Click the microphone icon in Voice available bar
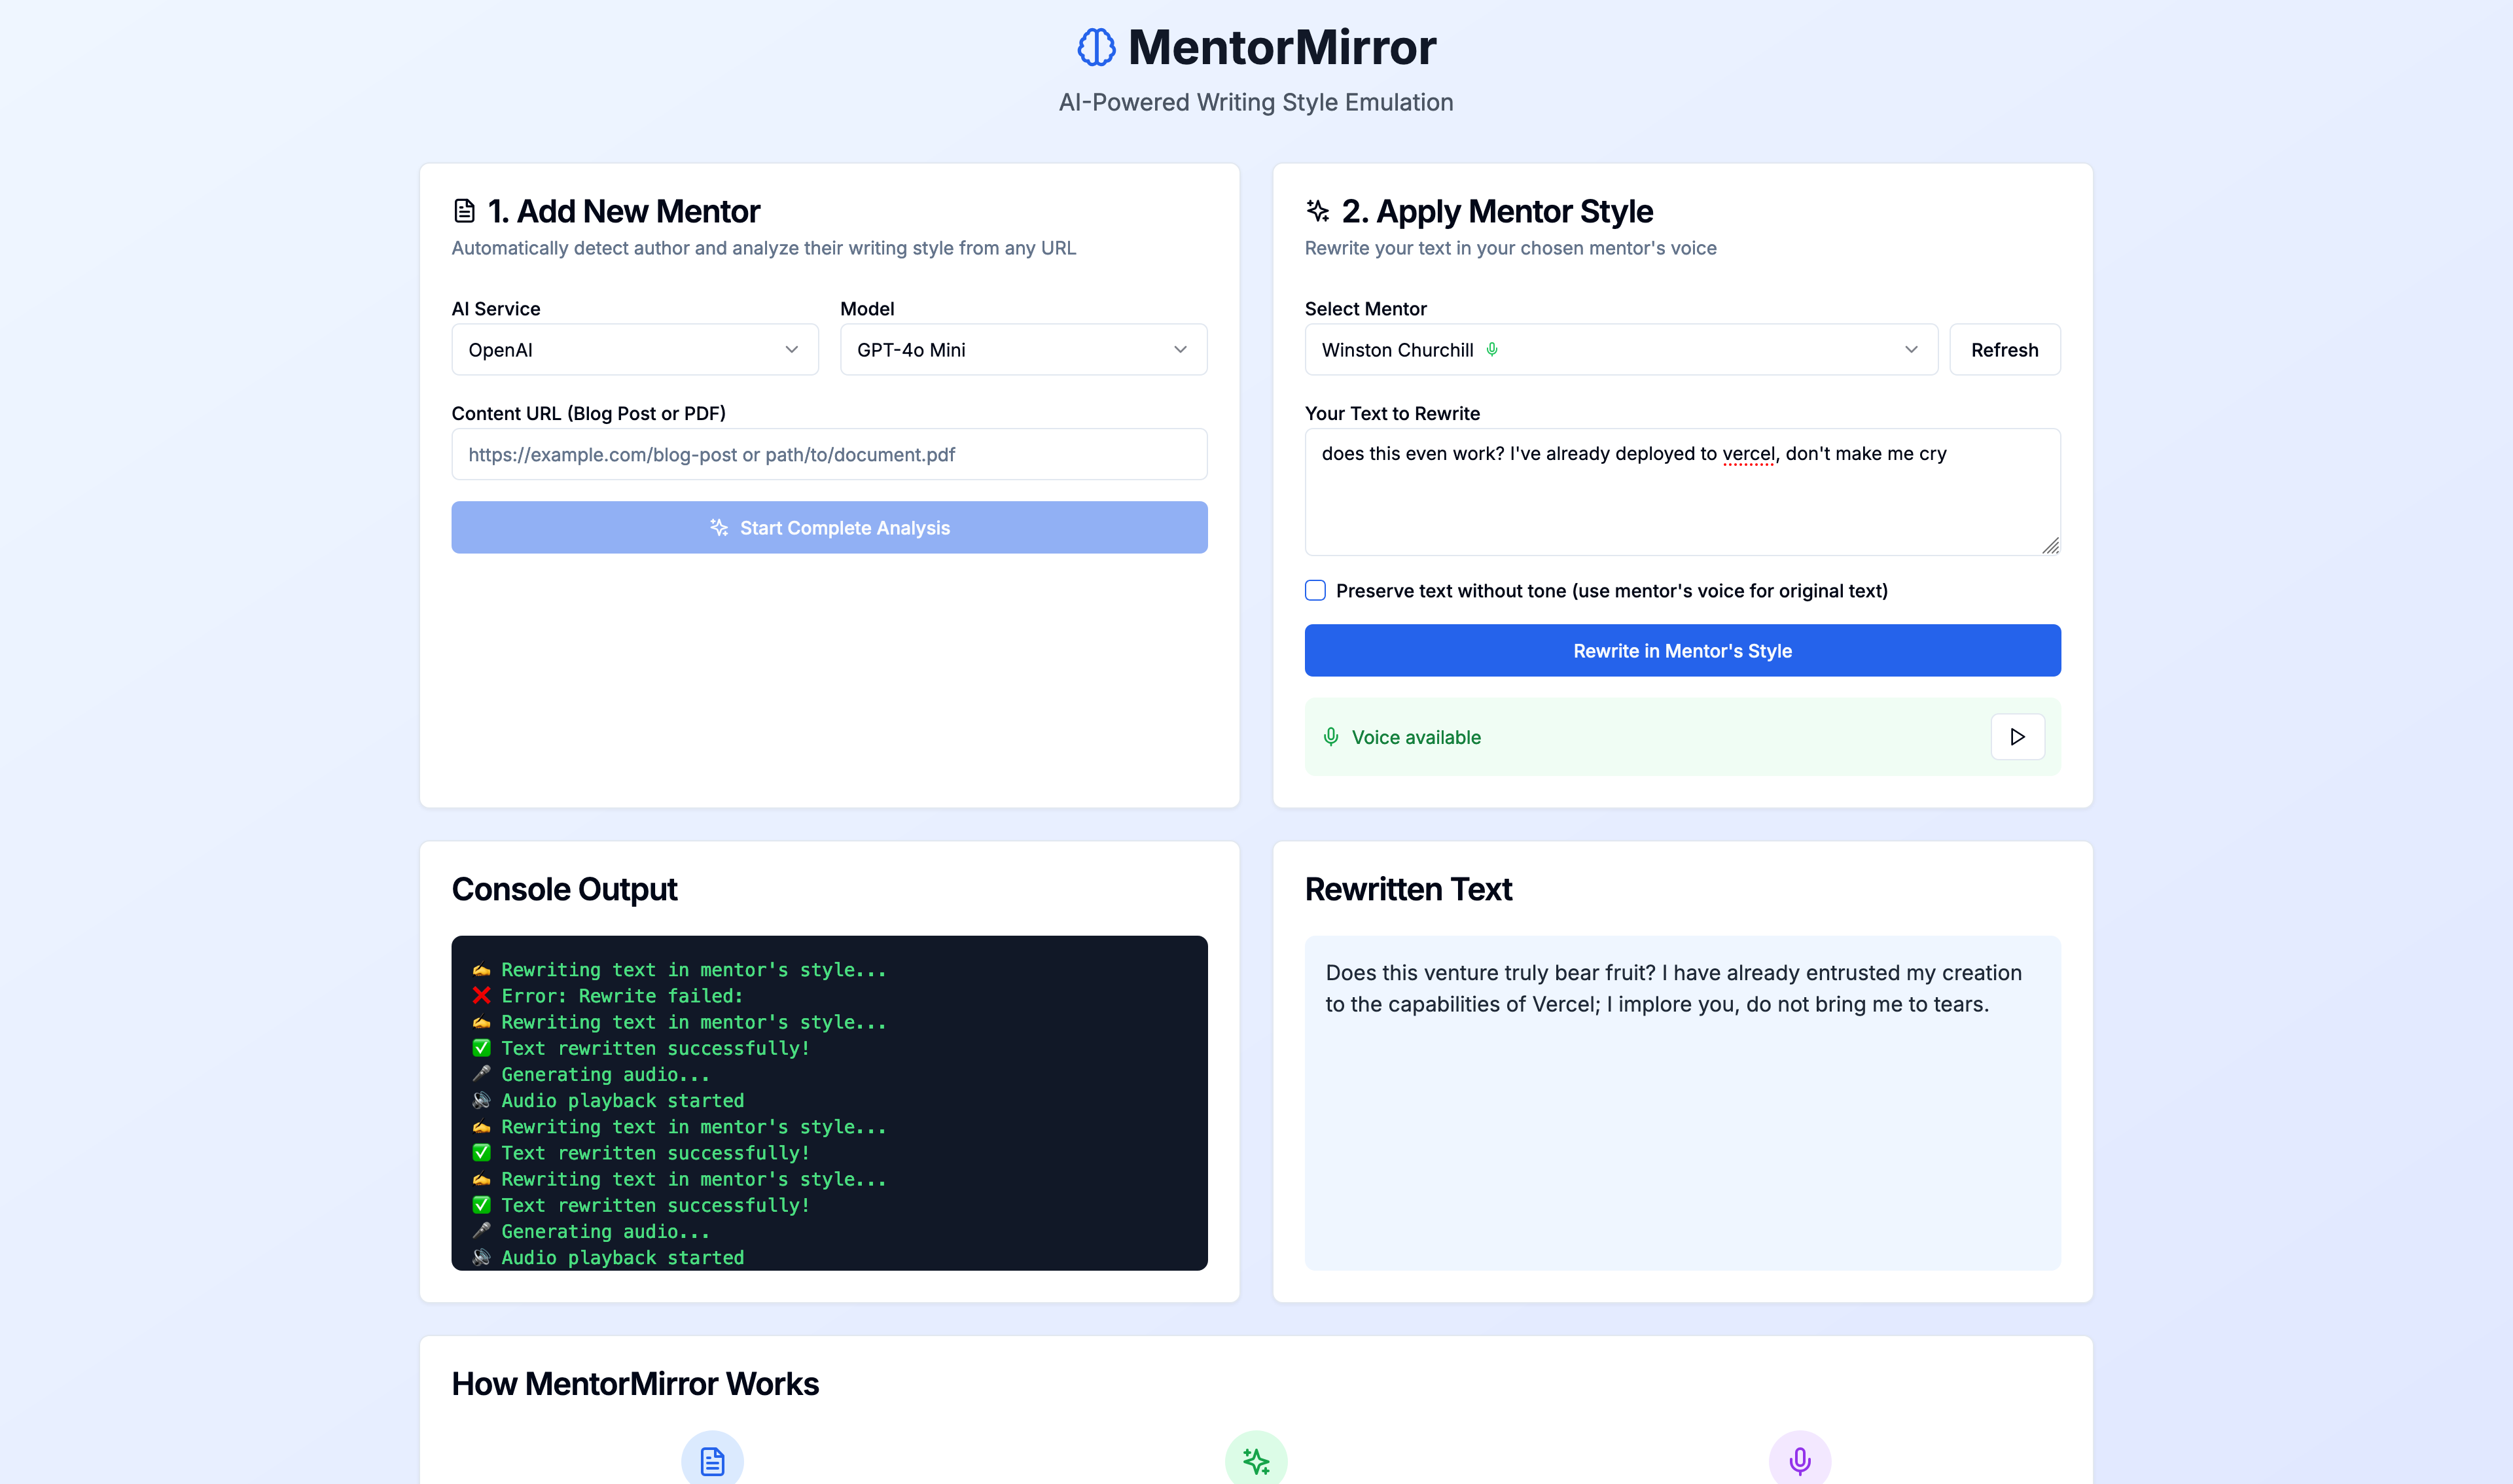 (x=1331, y=737)
